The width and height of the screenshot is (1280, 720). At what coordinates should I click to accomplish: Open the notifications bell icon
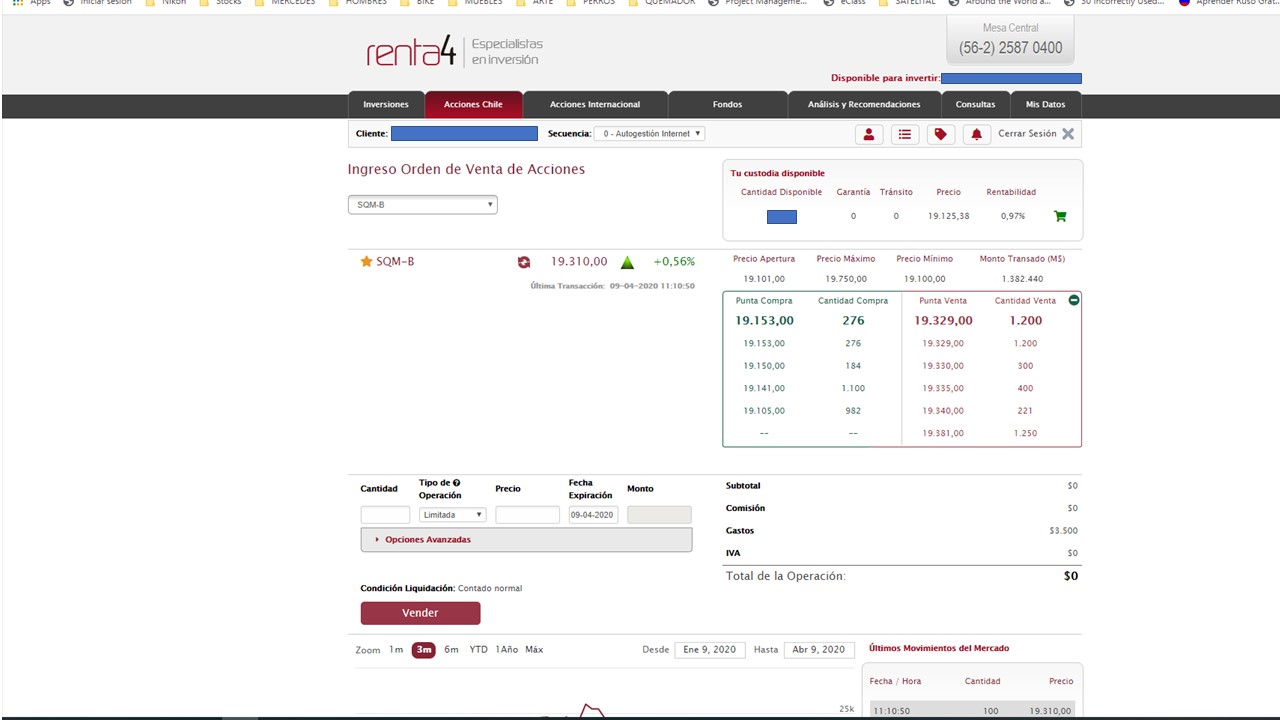coord(977,134)
